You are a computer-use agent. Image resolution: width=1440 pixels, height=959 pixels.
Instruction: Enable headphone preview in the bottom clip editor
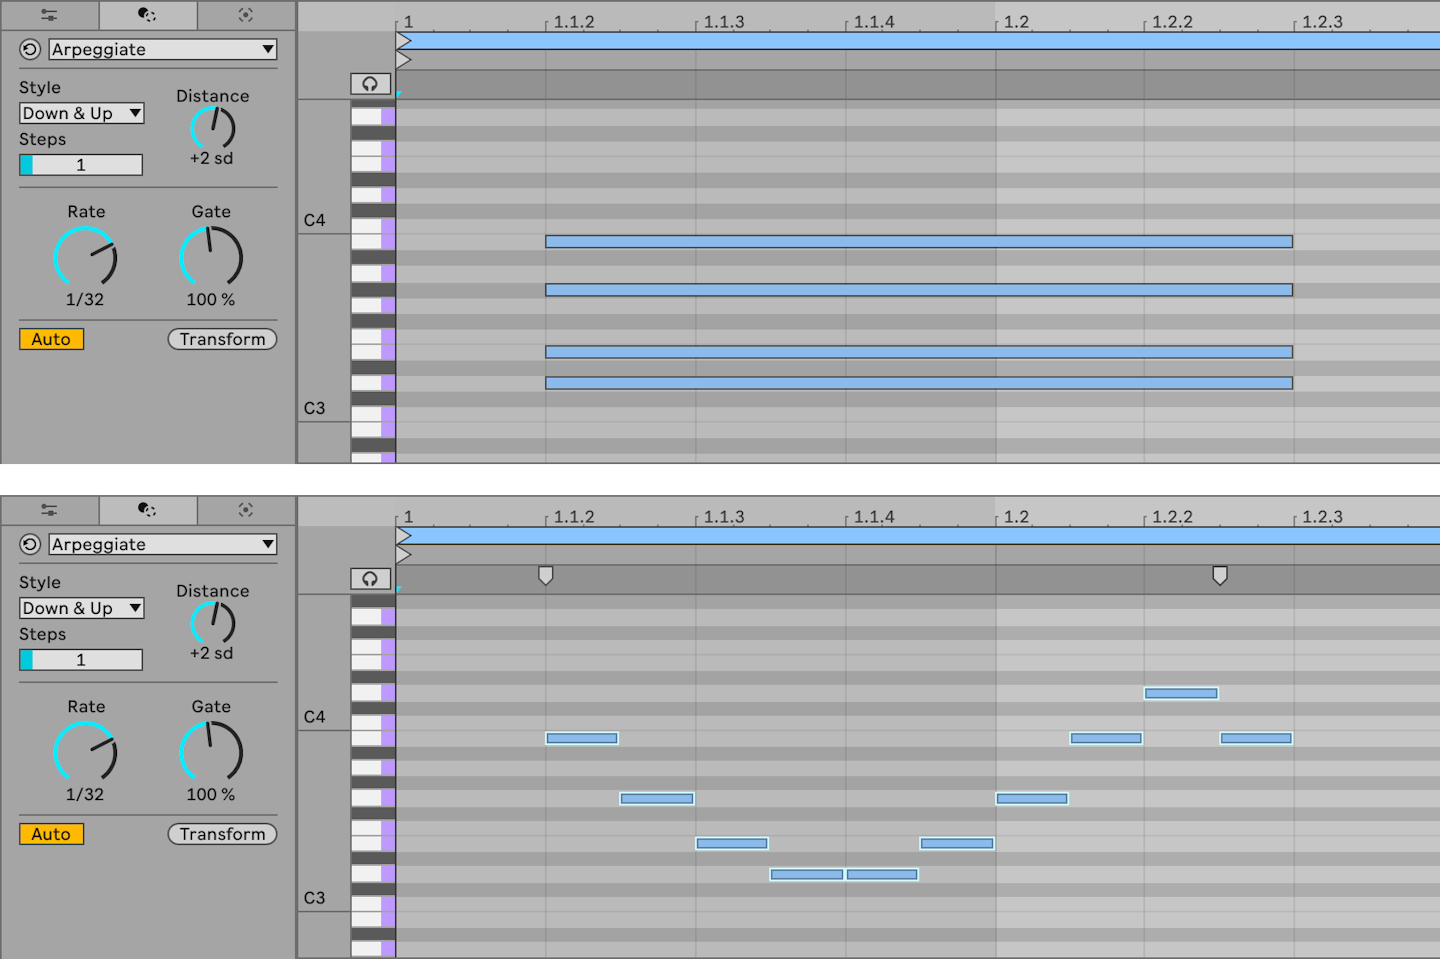point(371,578)
